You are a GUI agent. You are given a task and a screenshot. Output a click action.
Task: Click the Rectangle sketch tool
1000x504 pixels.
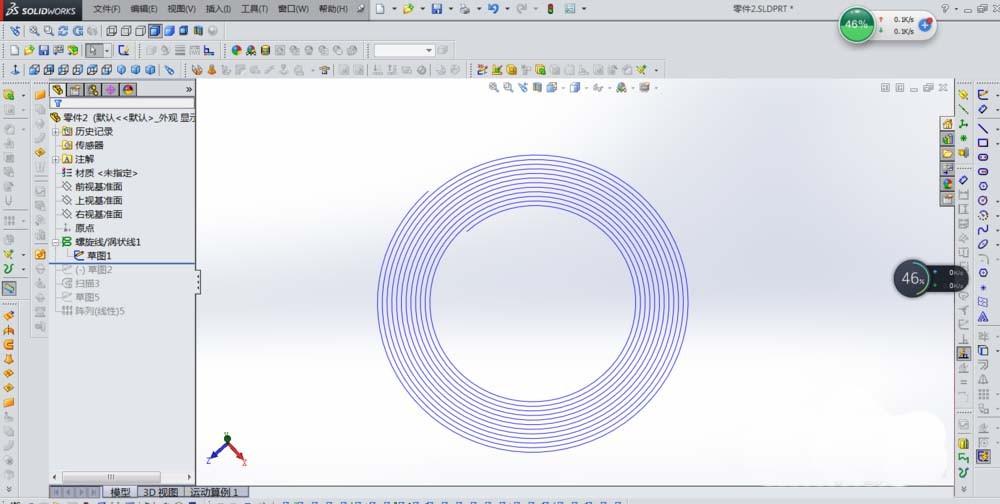coord(983,143)
